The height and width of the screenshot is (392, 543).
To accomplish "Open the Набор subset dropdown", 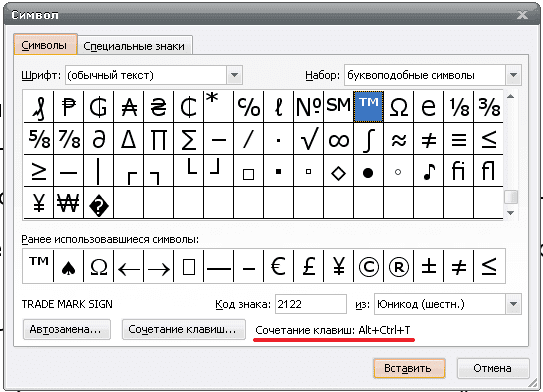I will pyautogui.click(x=513, y=75).
